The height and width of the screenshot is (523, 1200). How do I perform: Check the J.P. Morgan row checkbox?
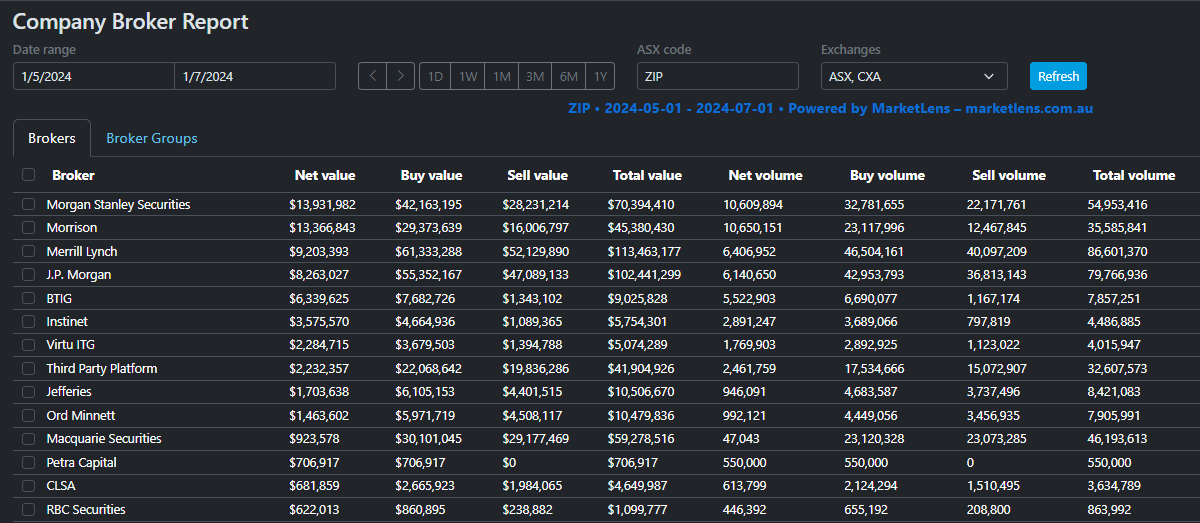click(x=28, y=275)
